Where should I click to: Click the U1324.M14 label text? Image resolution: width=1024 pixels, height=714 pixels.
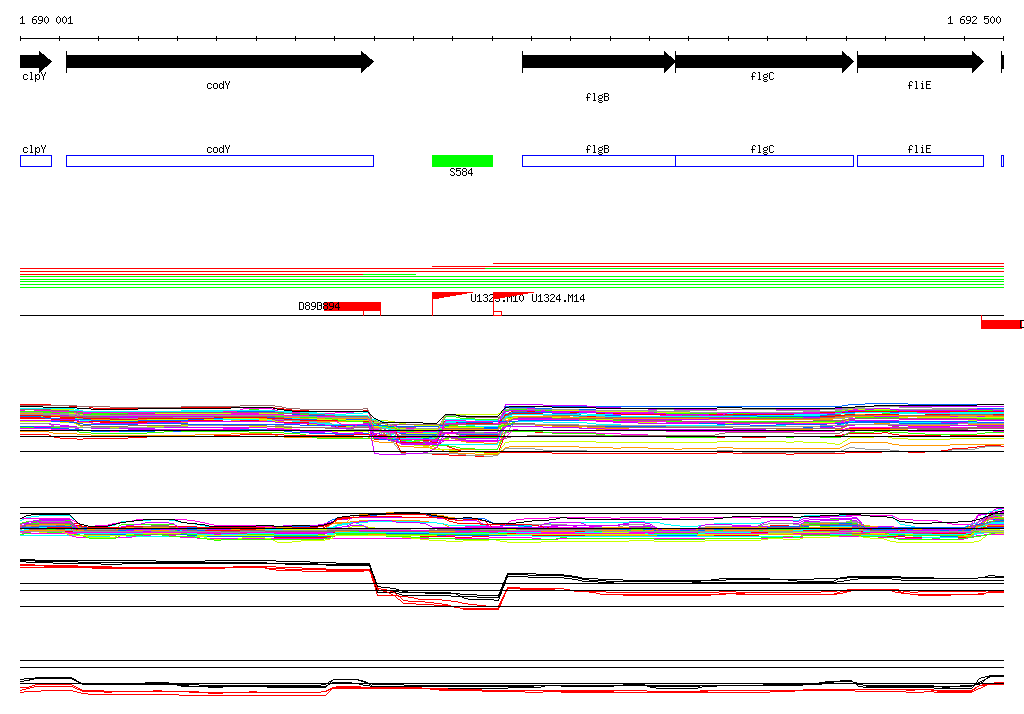coord(558,299)
